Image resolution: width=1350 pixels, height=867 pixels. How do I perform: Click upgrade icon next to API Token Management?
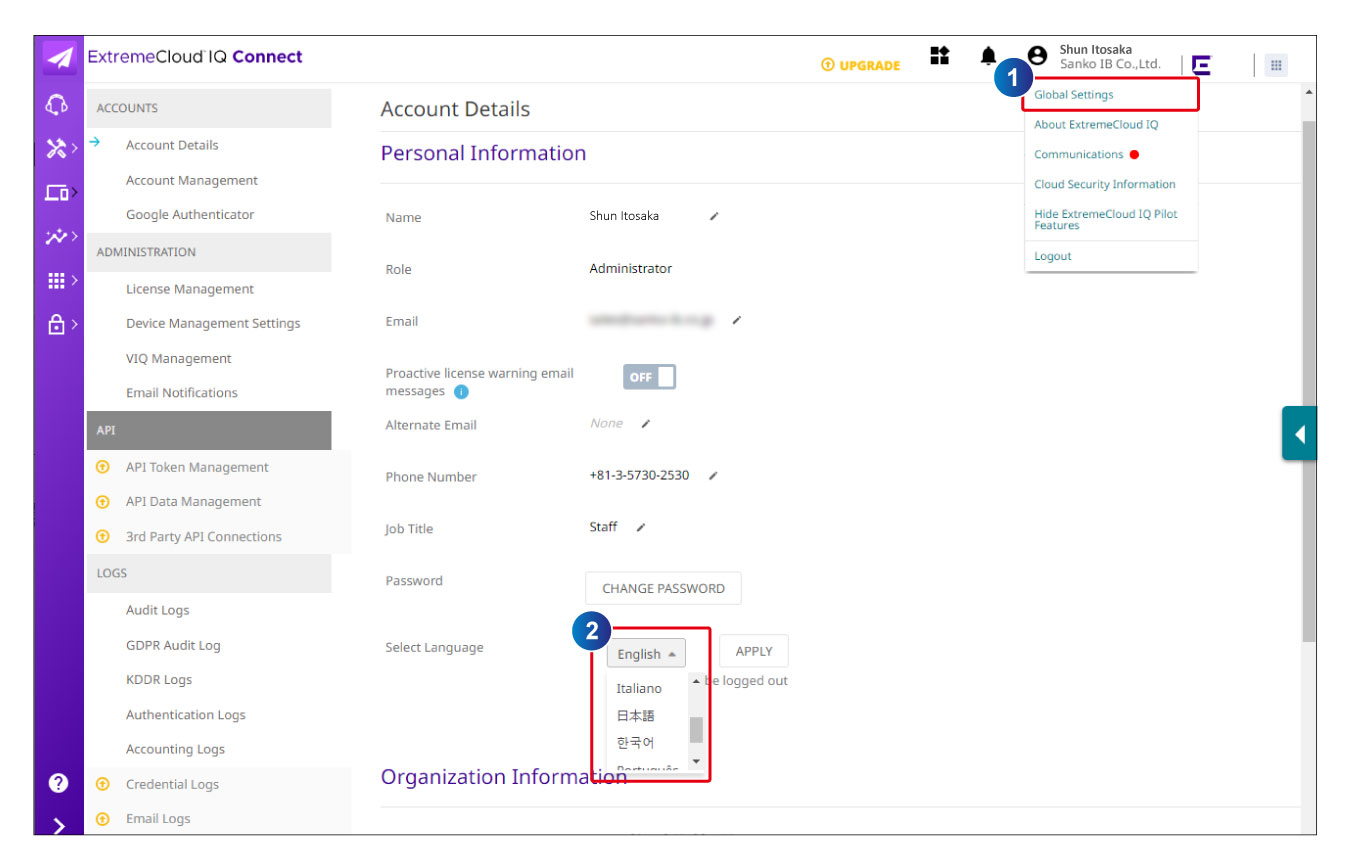102,467
